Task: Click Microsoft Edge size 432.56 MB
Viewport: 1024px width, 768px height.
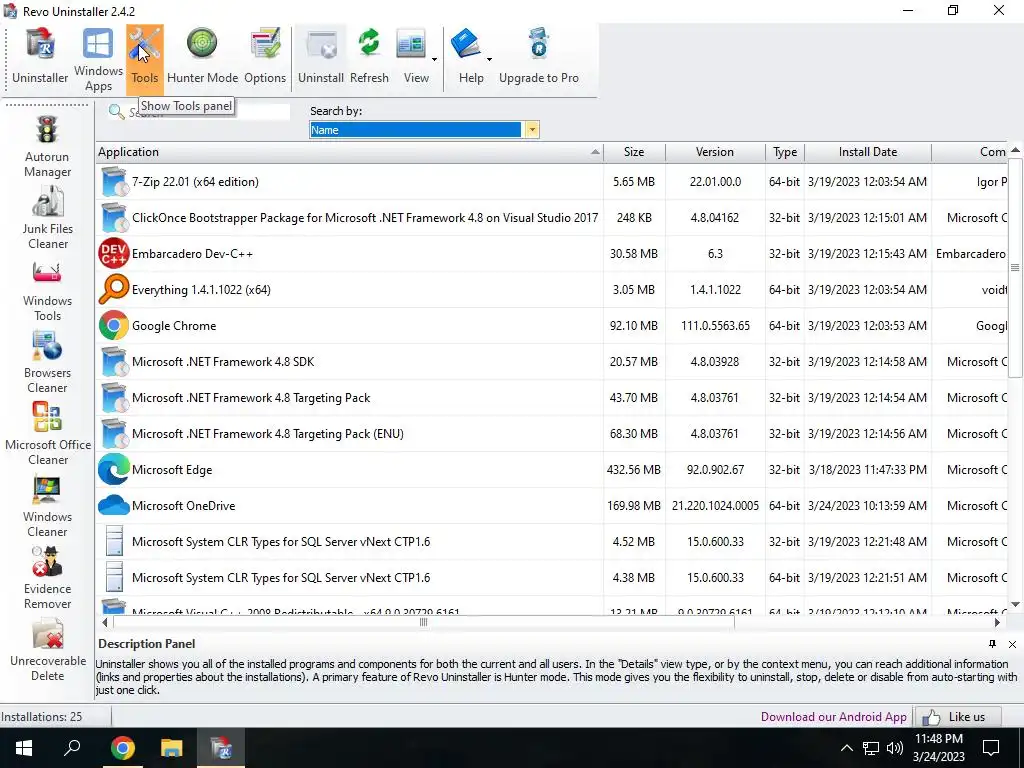Action: [633, 470]
